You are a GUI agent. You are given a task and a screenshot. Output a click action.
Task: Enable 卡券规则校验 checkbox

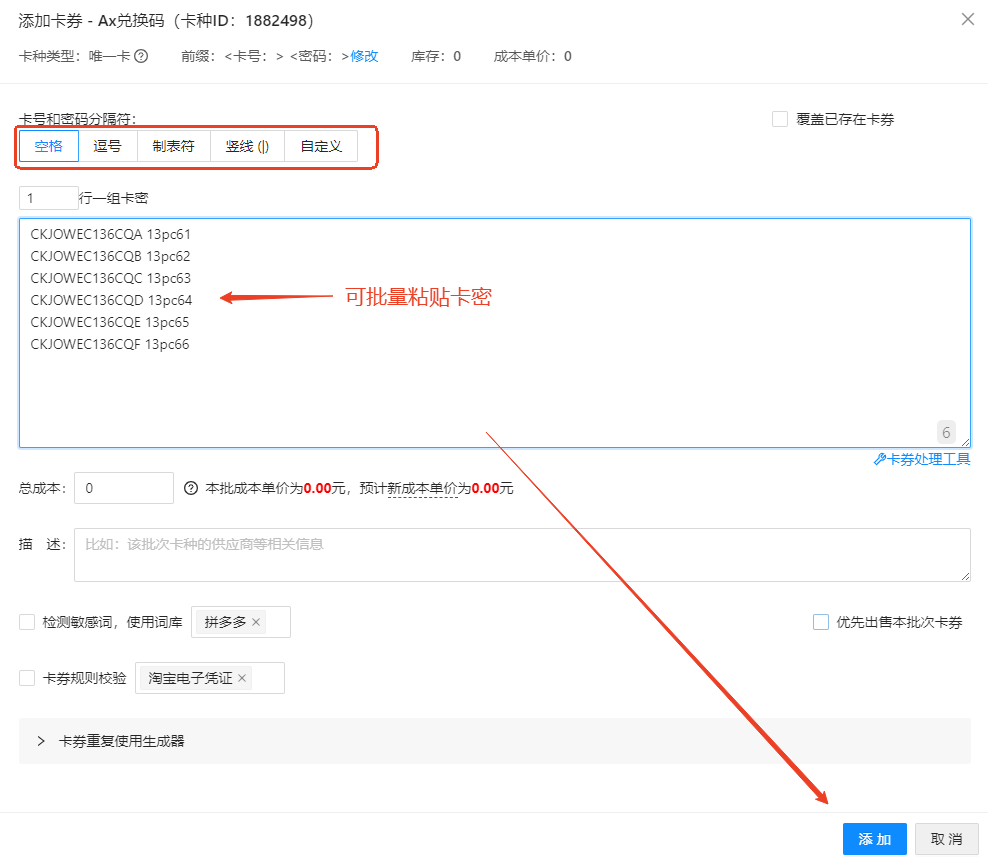(x=27, y=678)
